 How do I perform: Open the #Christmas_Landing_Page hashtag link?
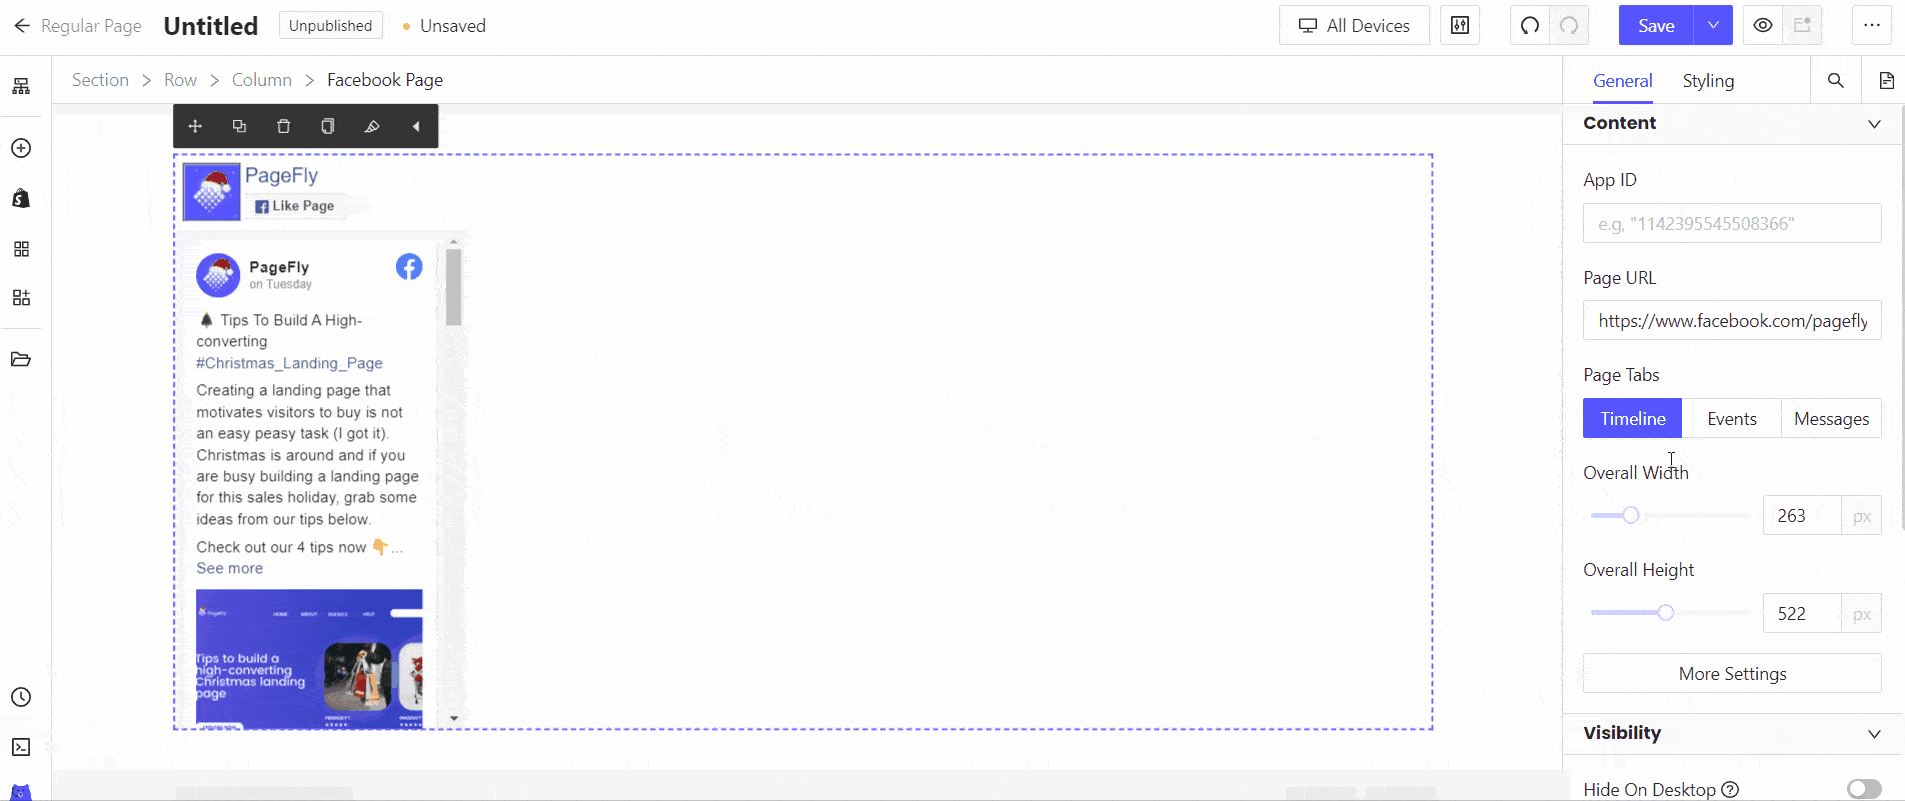[289, 363]
